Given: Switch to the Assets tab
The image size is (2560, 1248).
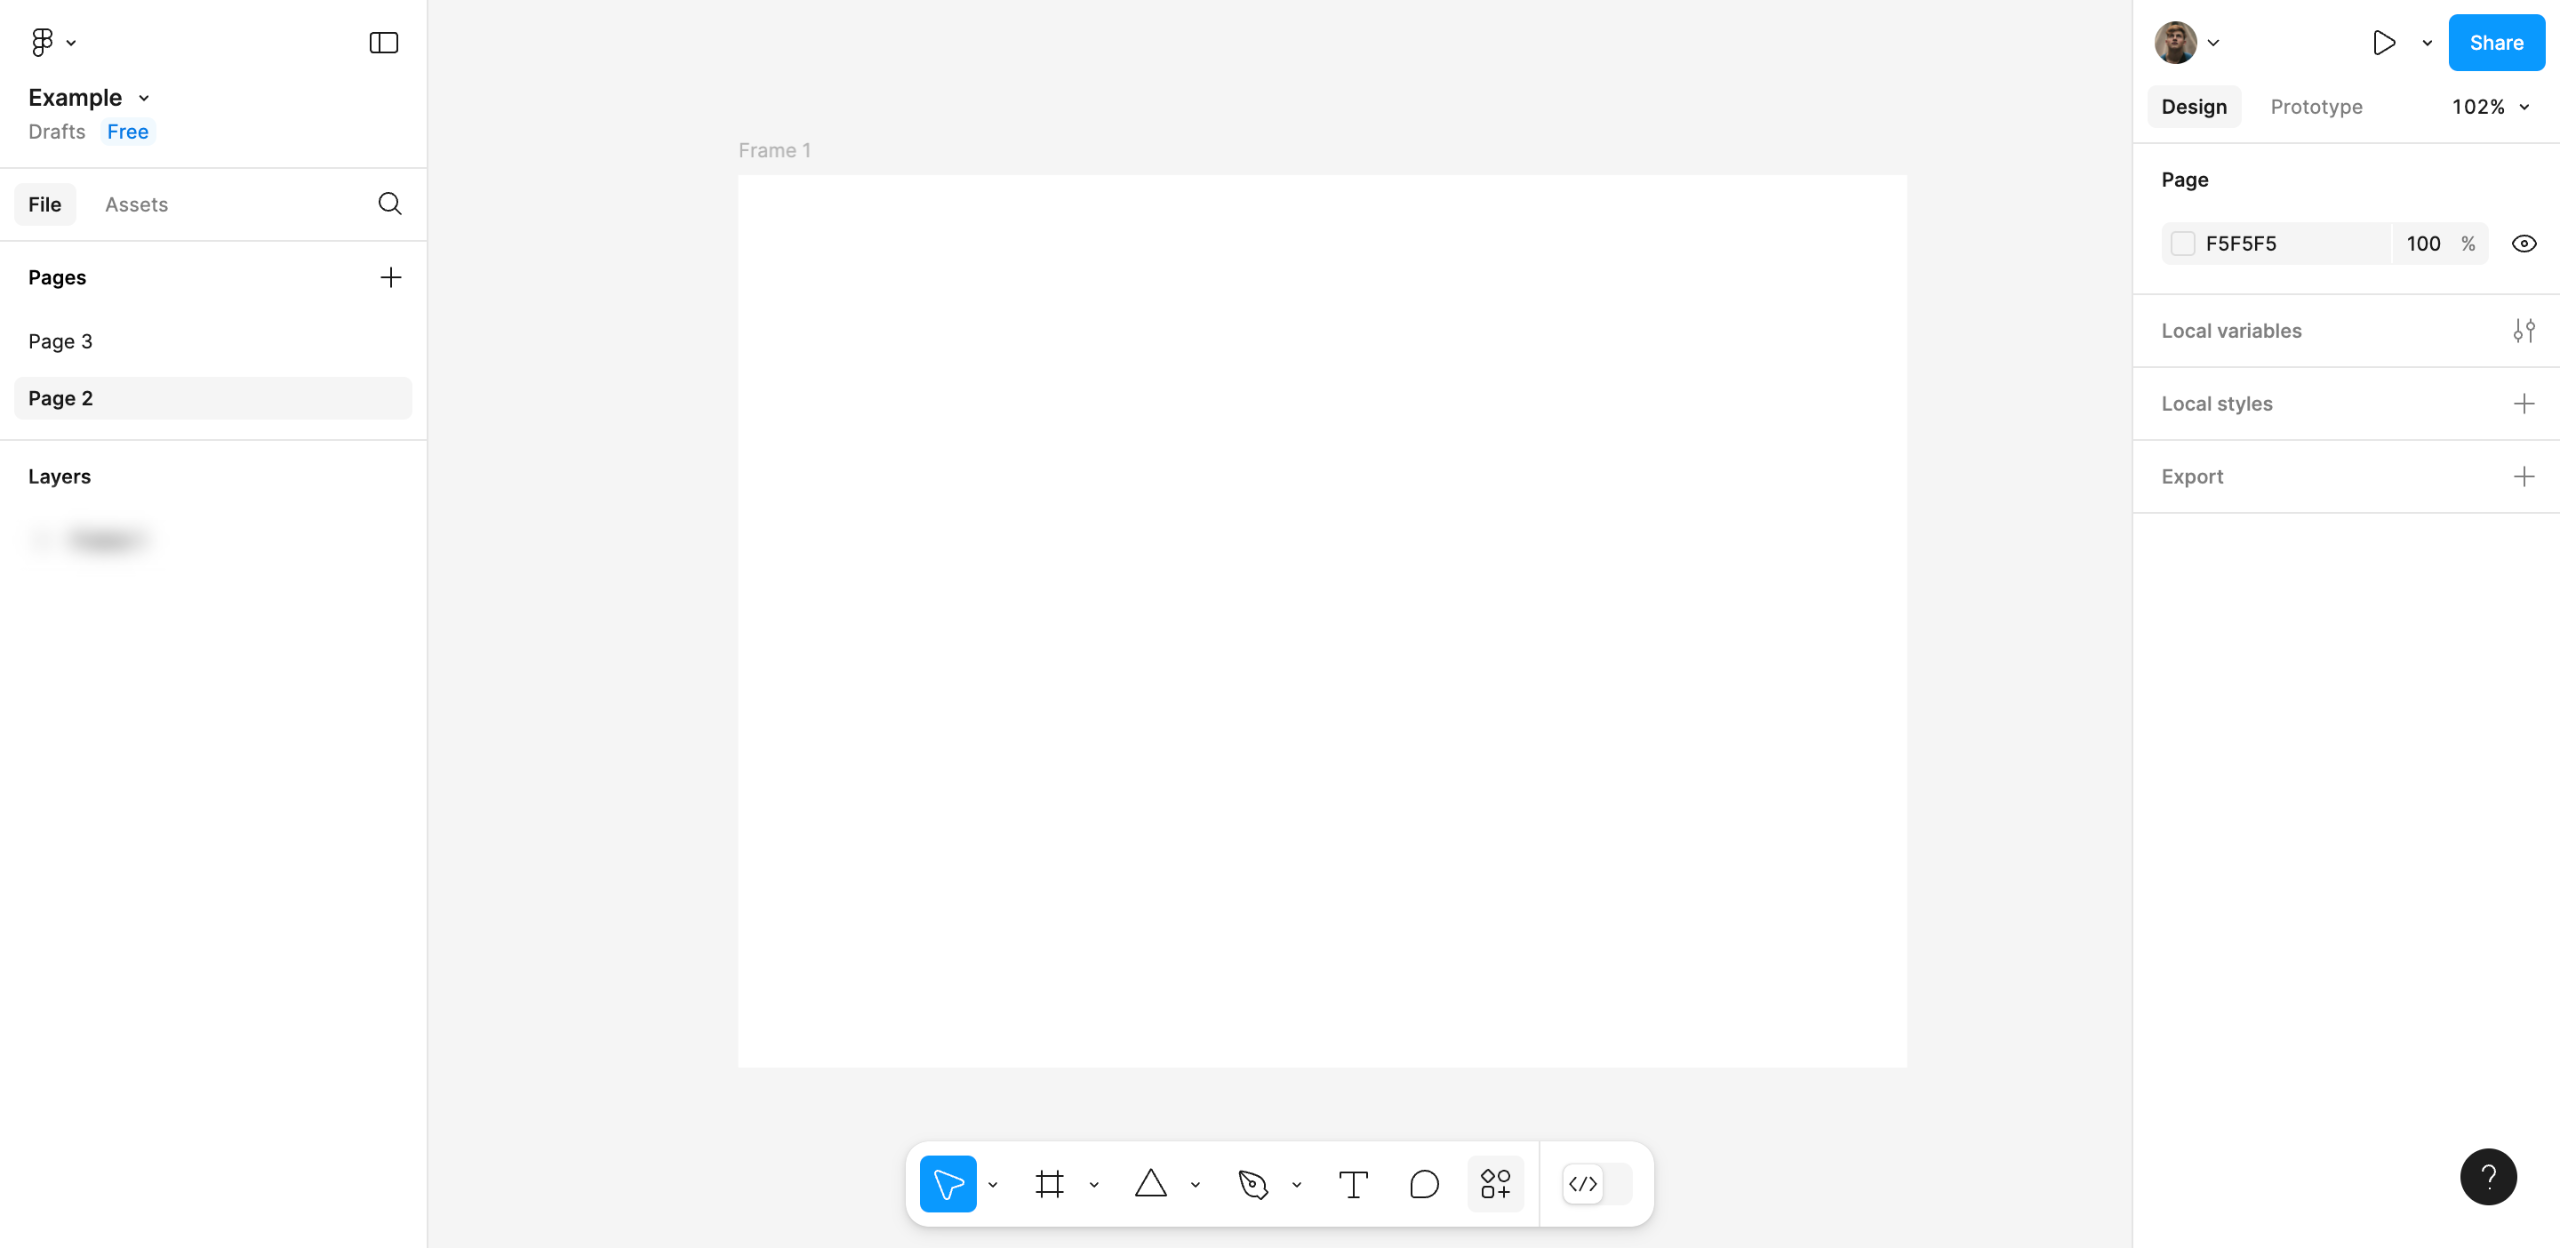Looking at the screenshot, I should click(136, 204).
